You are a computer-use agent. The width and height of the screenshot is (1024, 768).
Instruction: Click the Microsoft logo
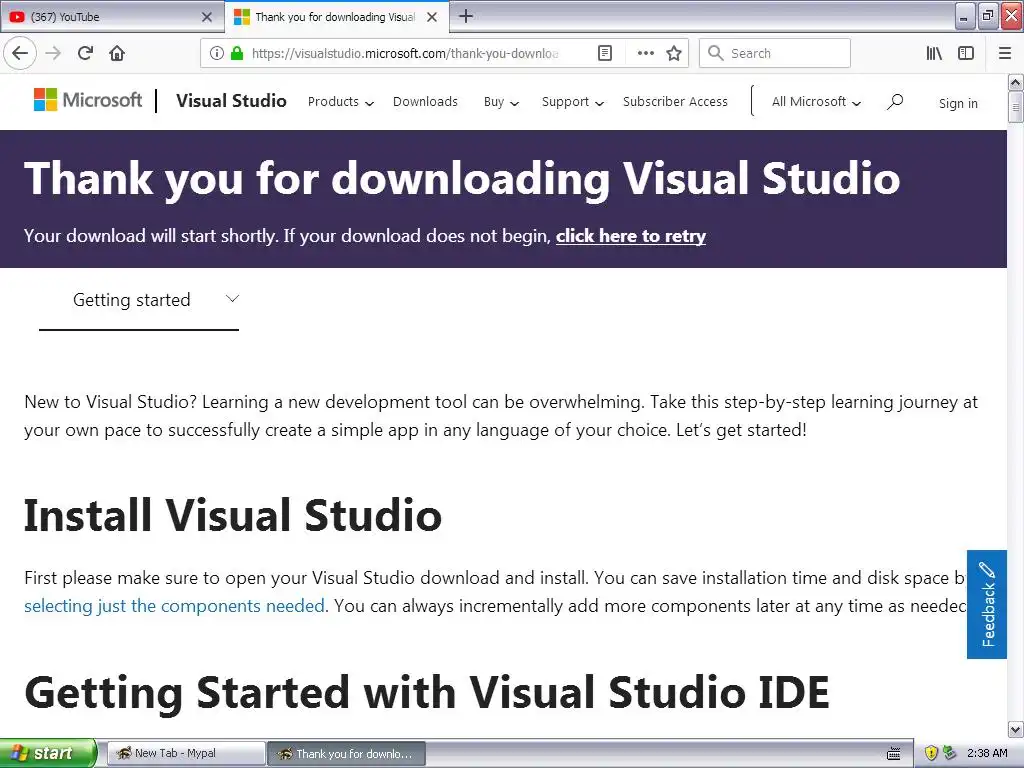pyautogui.click(x=88, y=100)
